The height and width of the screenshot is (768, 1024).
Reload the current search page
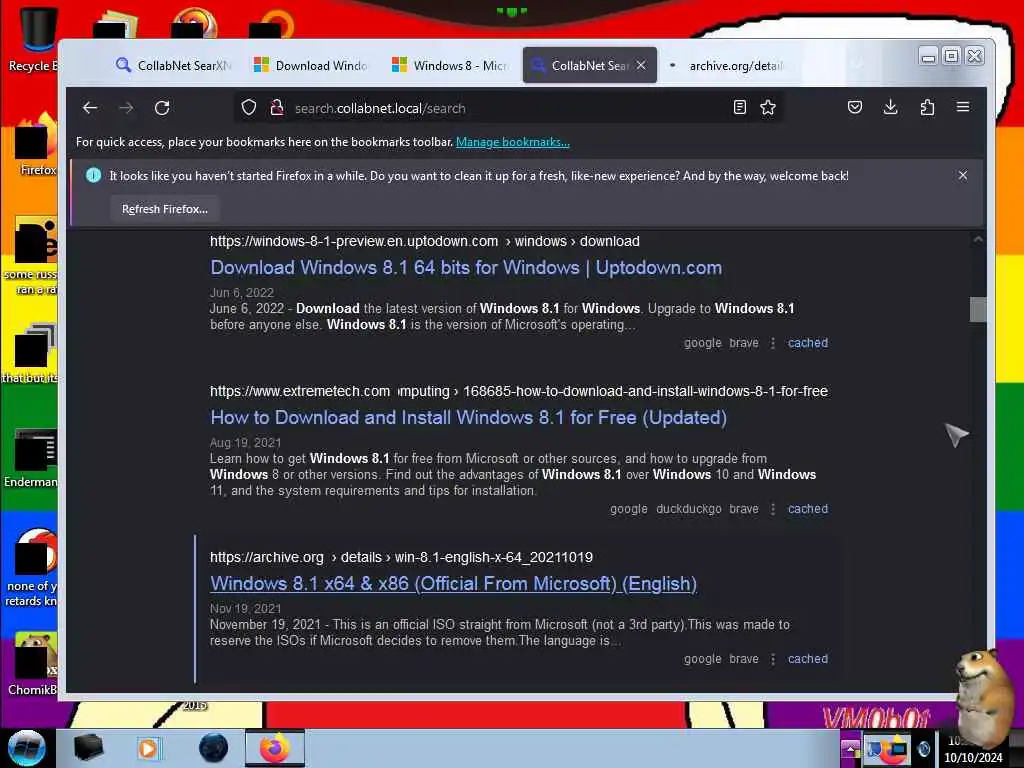(x=162, y=108)
